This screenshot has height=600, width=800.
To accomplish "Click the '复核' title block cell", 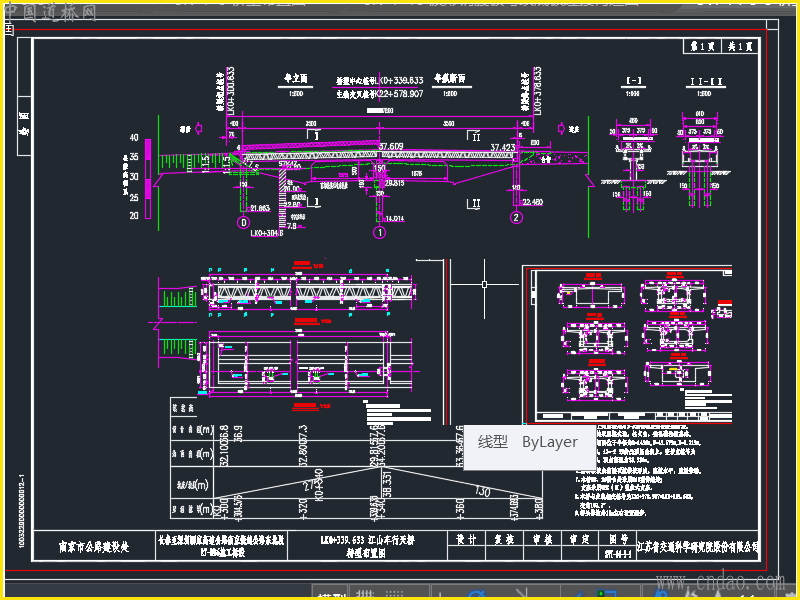I will (x=504, y=539).
